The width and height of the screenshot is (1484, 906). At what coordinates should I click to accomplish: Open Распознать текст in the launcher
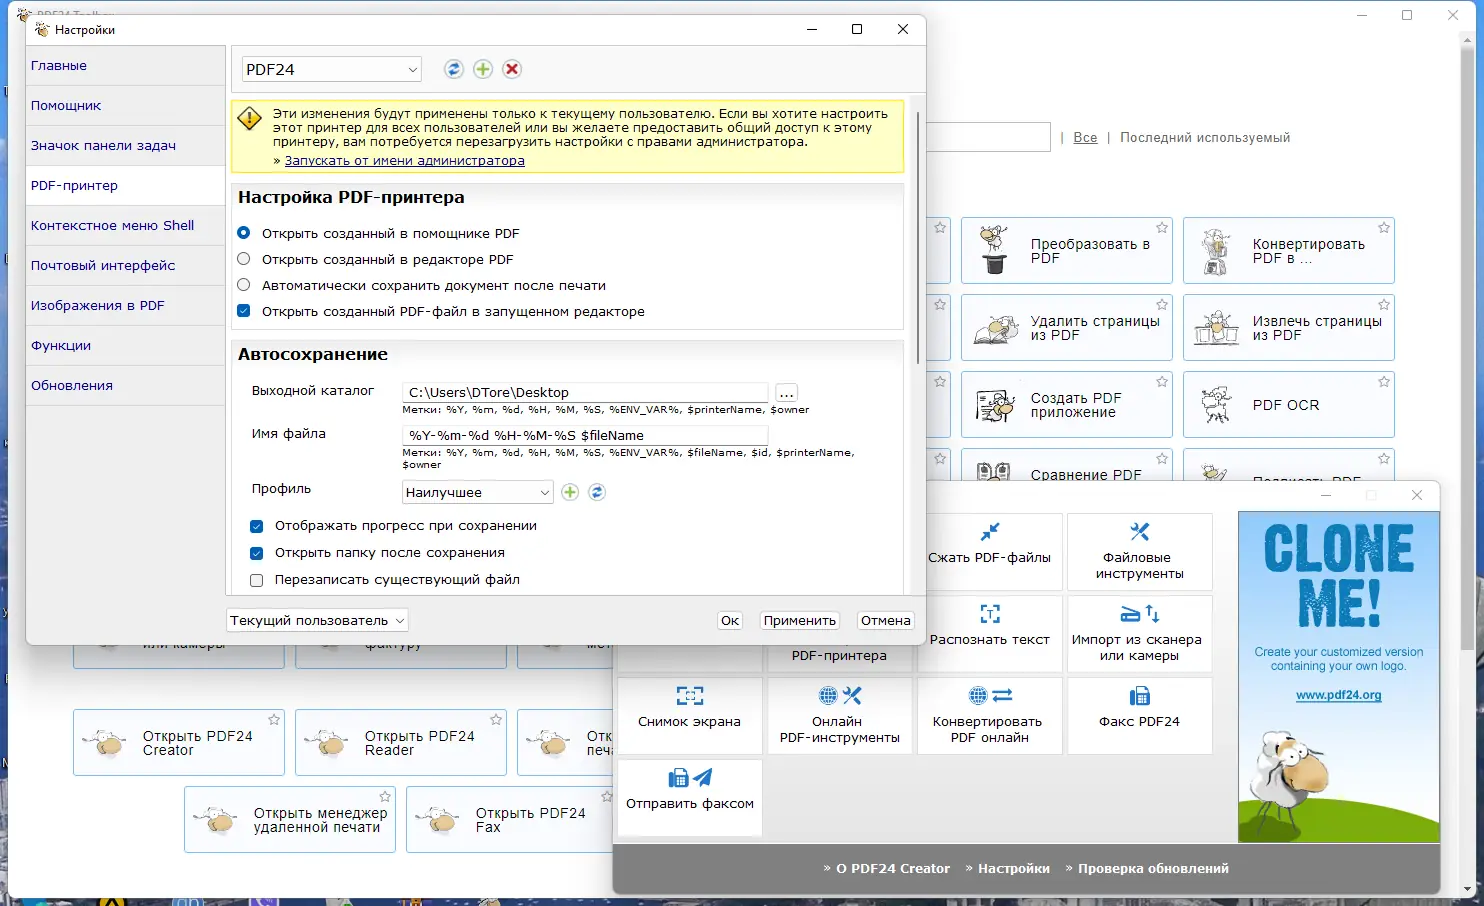click(x=990, y=634)
